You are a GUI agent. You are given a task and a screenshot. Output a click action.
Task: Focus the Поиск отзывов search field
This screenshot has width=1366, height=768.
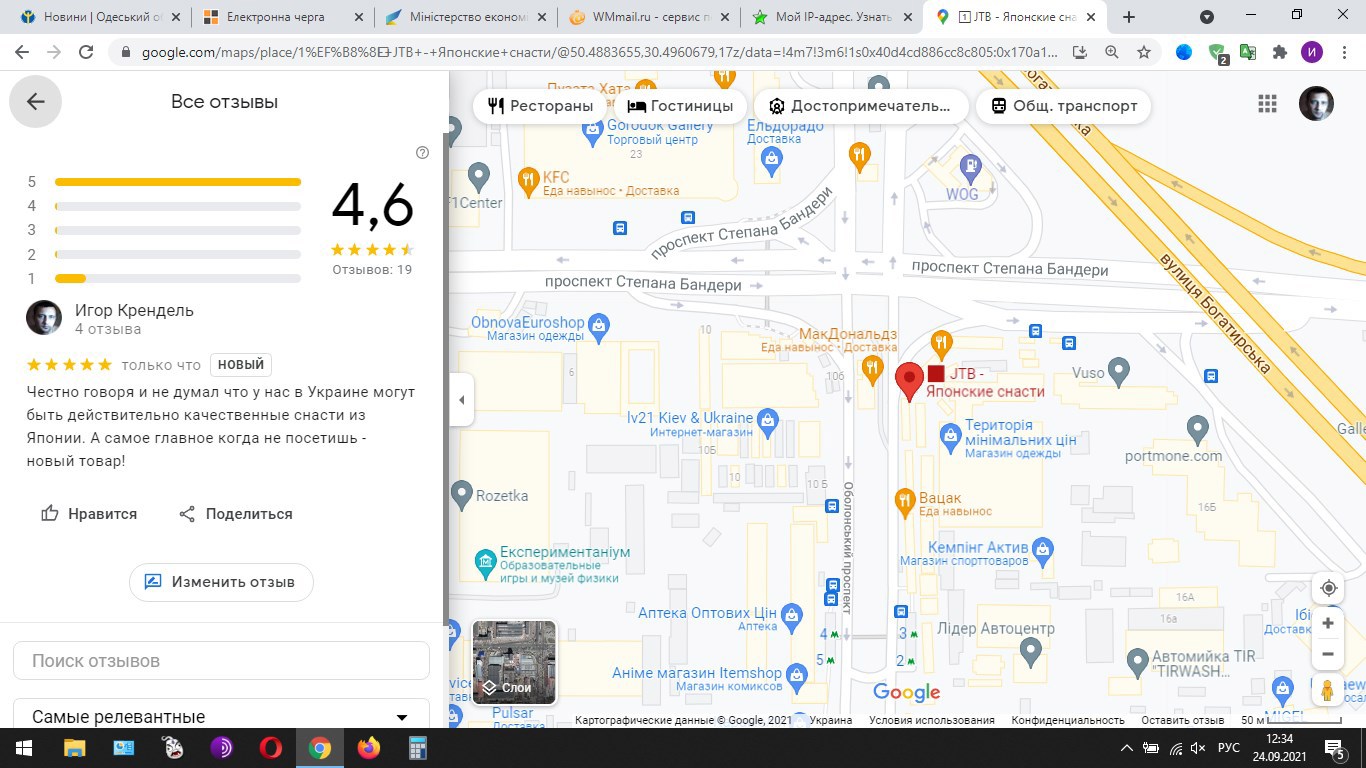(221, 661)
